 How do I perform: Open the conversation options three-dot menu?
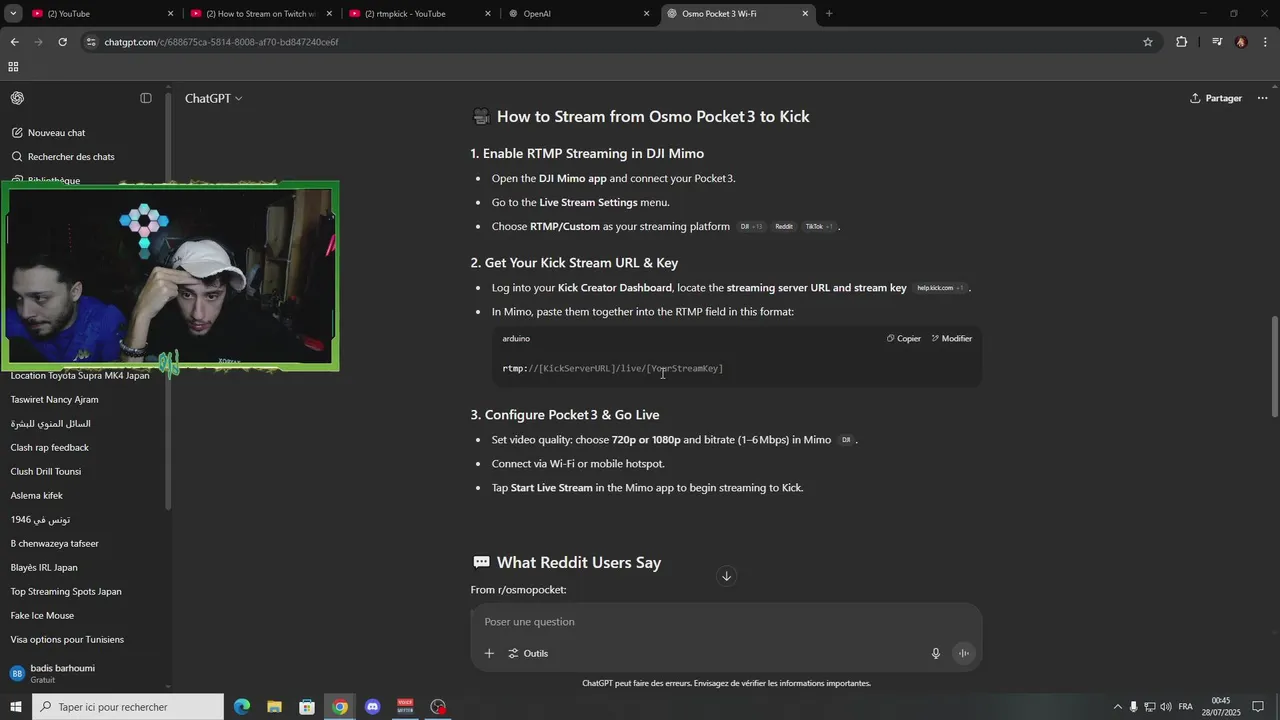point(1262,98)
